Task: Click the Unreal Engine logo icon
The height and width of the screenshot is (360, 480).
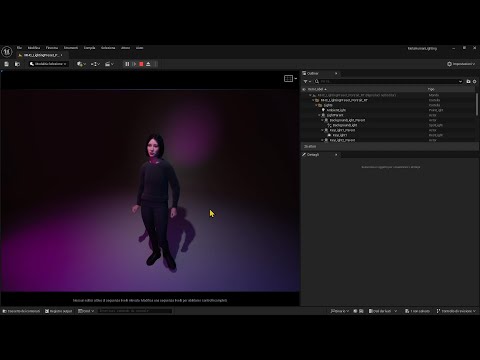Action: click(7, 52)
